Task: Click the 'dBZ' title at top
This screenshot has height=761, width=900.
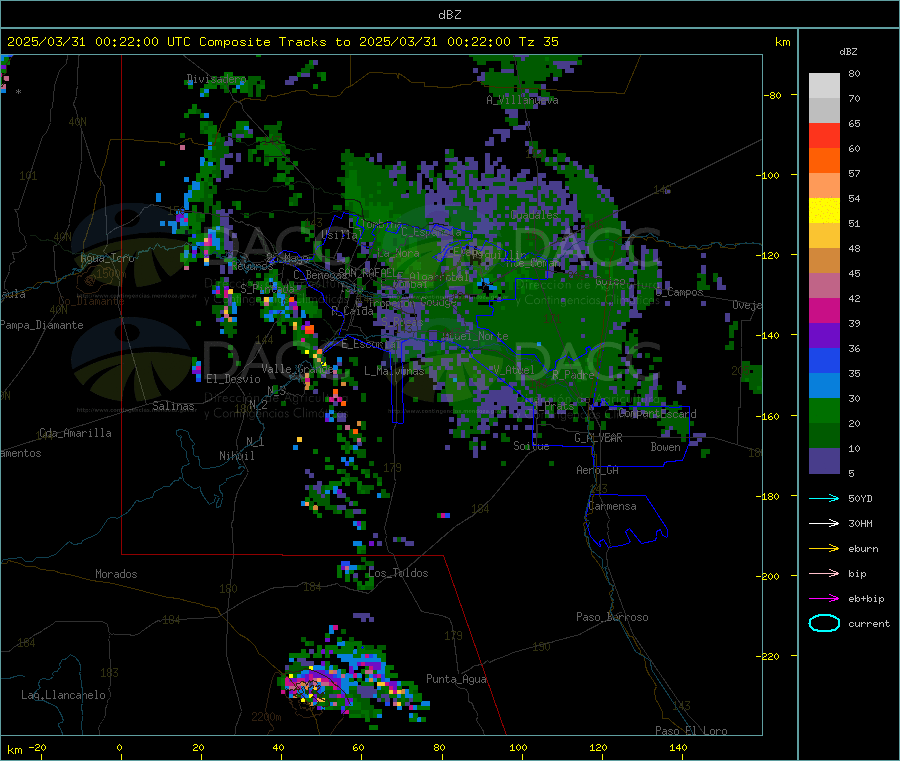Action: (x=449, y=14)
